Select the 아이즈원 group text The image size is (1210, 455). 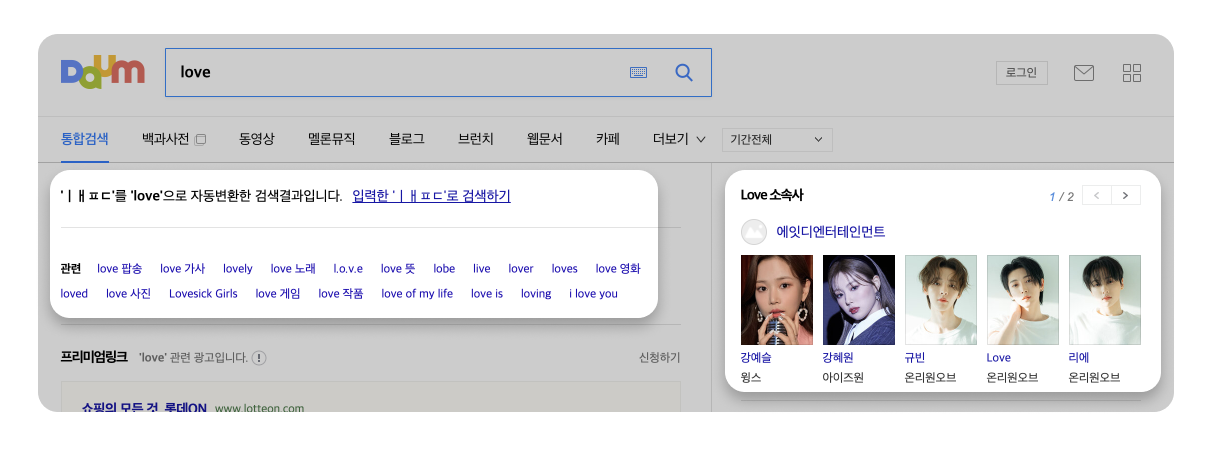pyautogui.click(x=843, y=377)
